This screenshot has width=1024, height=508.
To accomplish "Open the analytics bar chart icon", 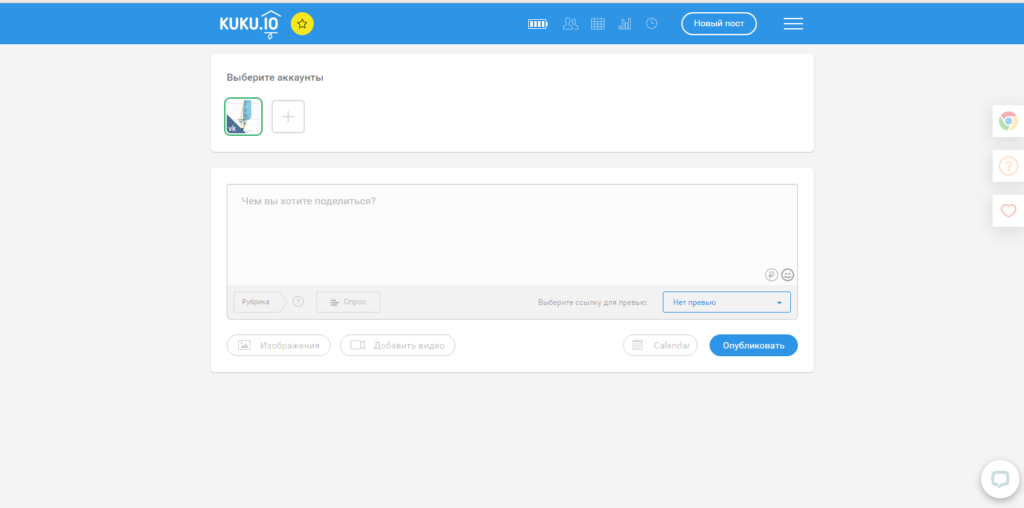I will 625,23.
